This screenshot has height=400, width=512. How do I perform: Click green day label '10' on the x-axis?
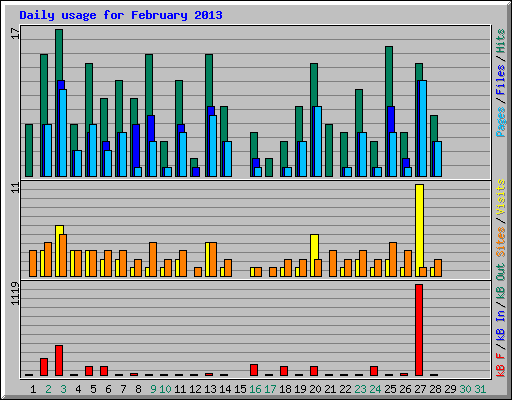[x=165, y=389]
